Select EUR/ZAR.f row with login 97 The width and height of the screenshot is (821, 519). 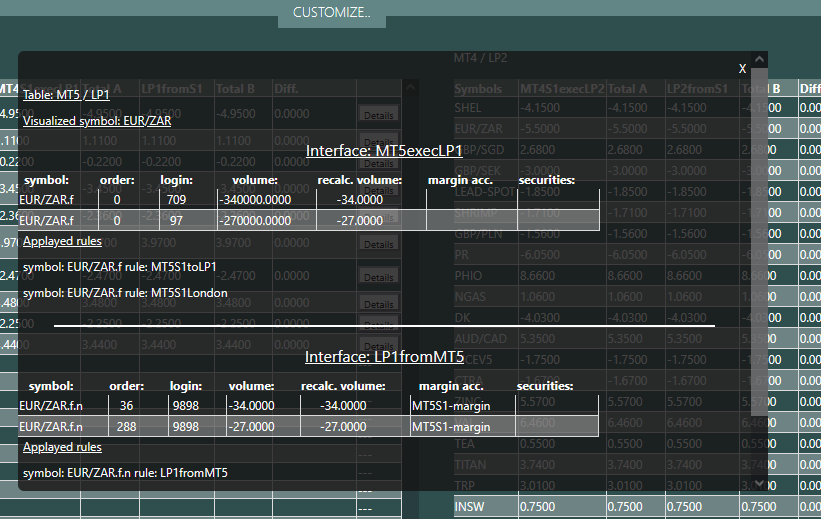coord(309,220)
